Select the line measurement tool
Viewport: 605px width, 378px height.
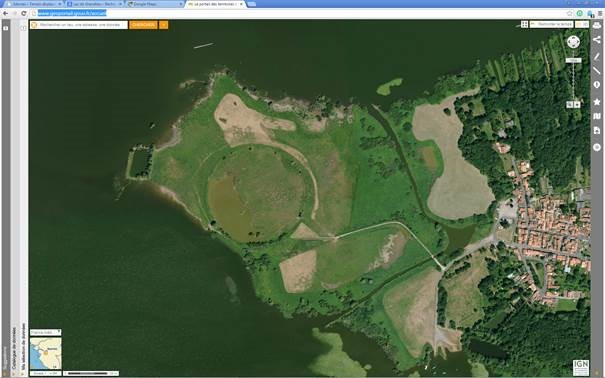point(597,71)
